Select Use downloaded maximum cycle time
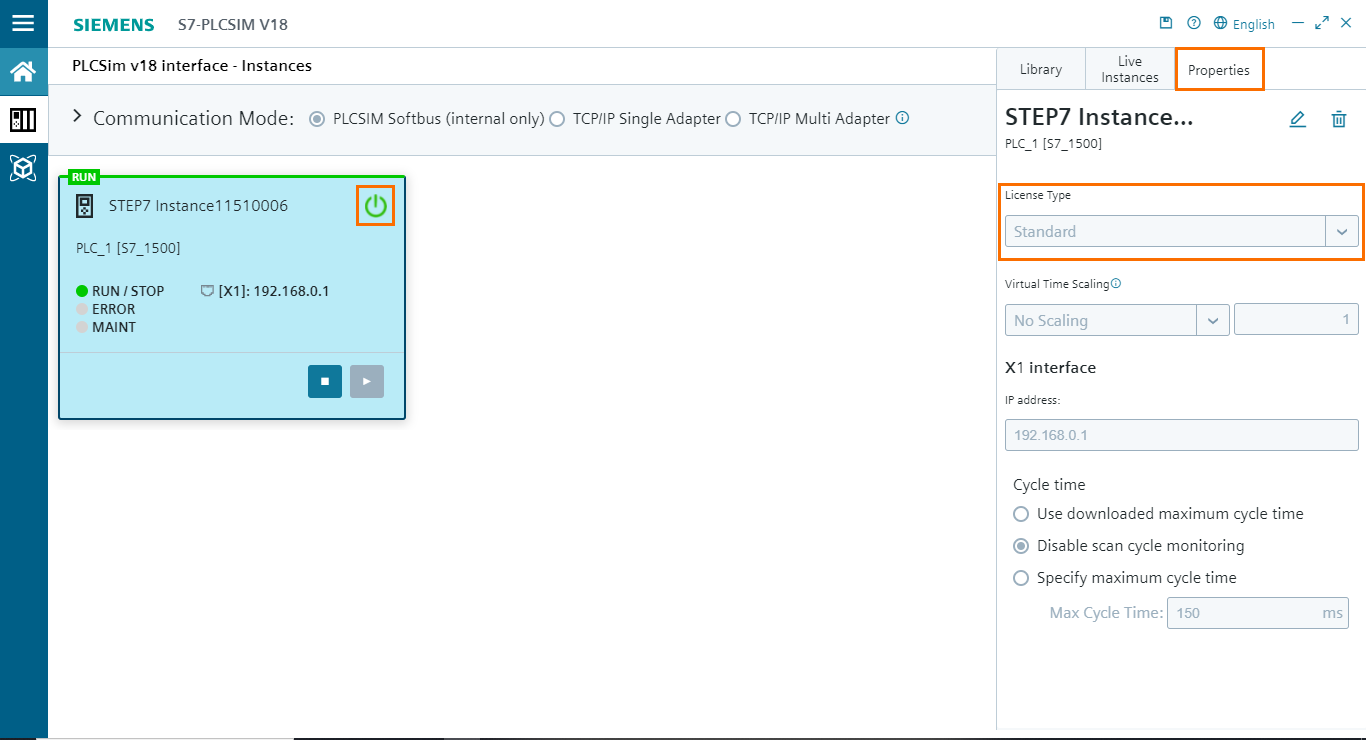This screenshot has height=740, width=1366. (1021, 513)
